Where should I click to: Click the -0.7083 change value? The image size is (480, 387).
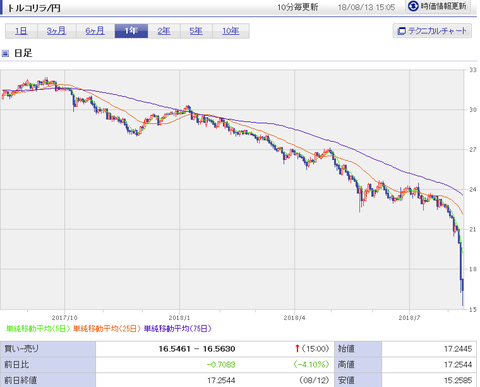[x=221, y=365]
